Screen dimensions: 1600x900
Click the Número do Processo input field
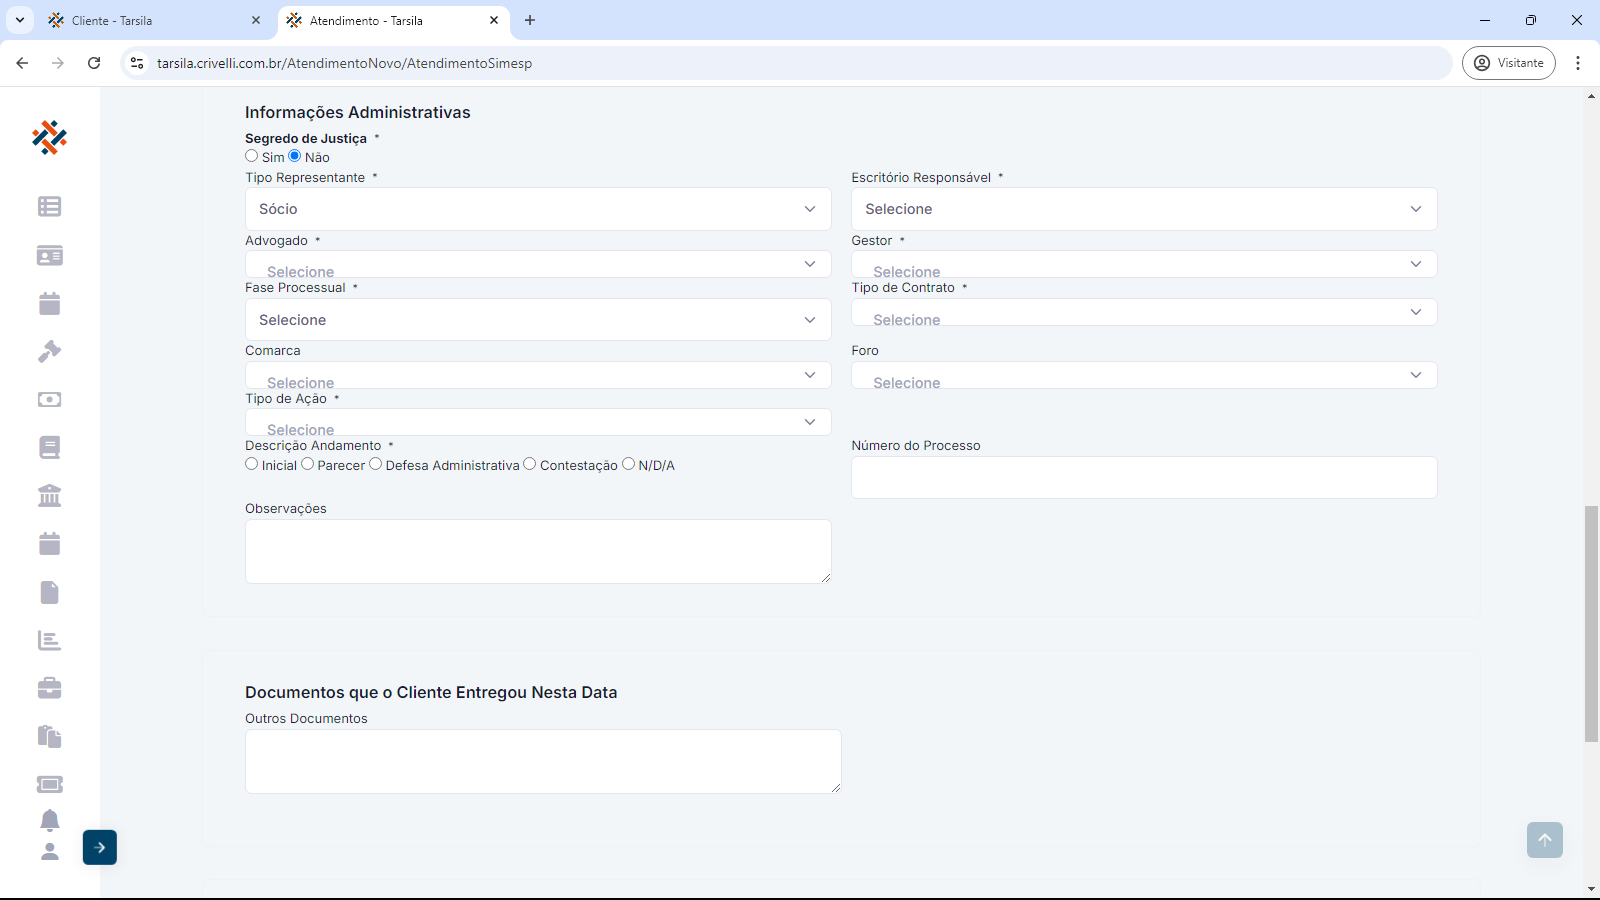pos(1144,477)
